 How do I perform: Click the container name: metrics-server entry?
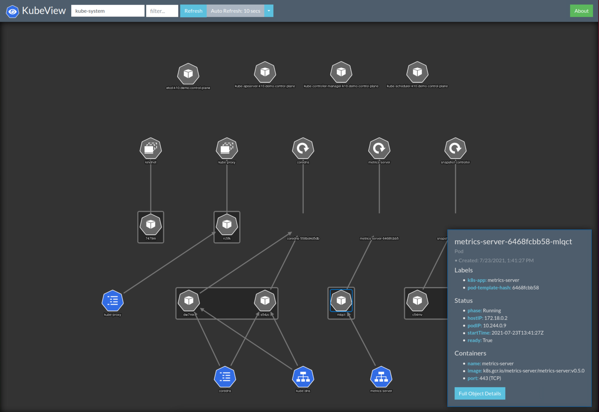click(490, 363)
